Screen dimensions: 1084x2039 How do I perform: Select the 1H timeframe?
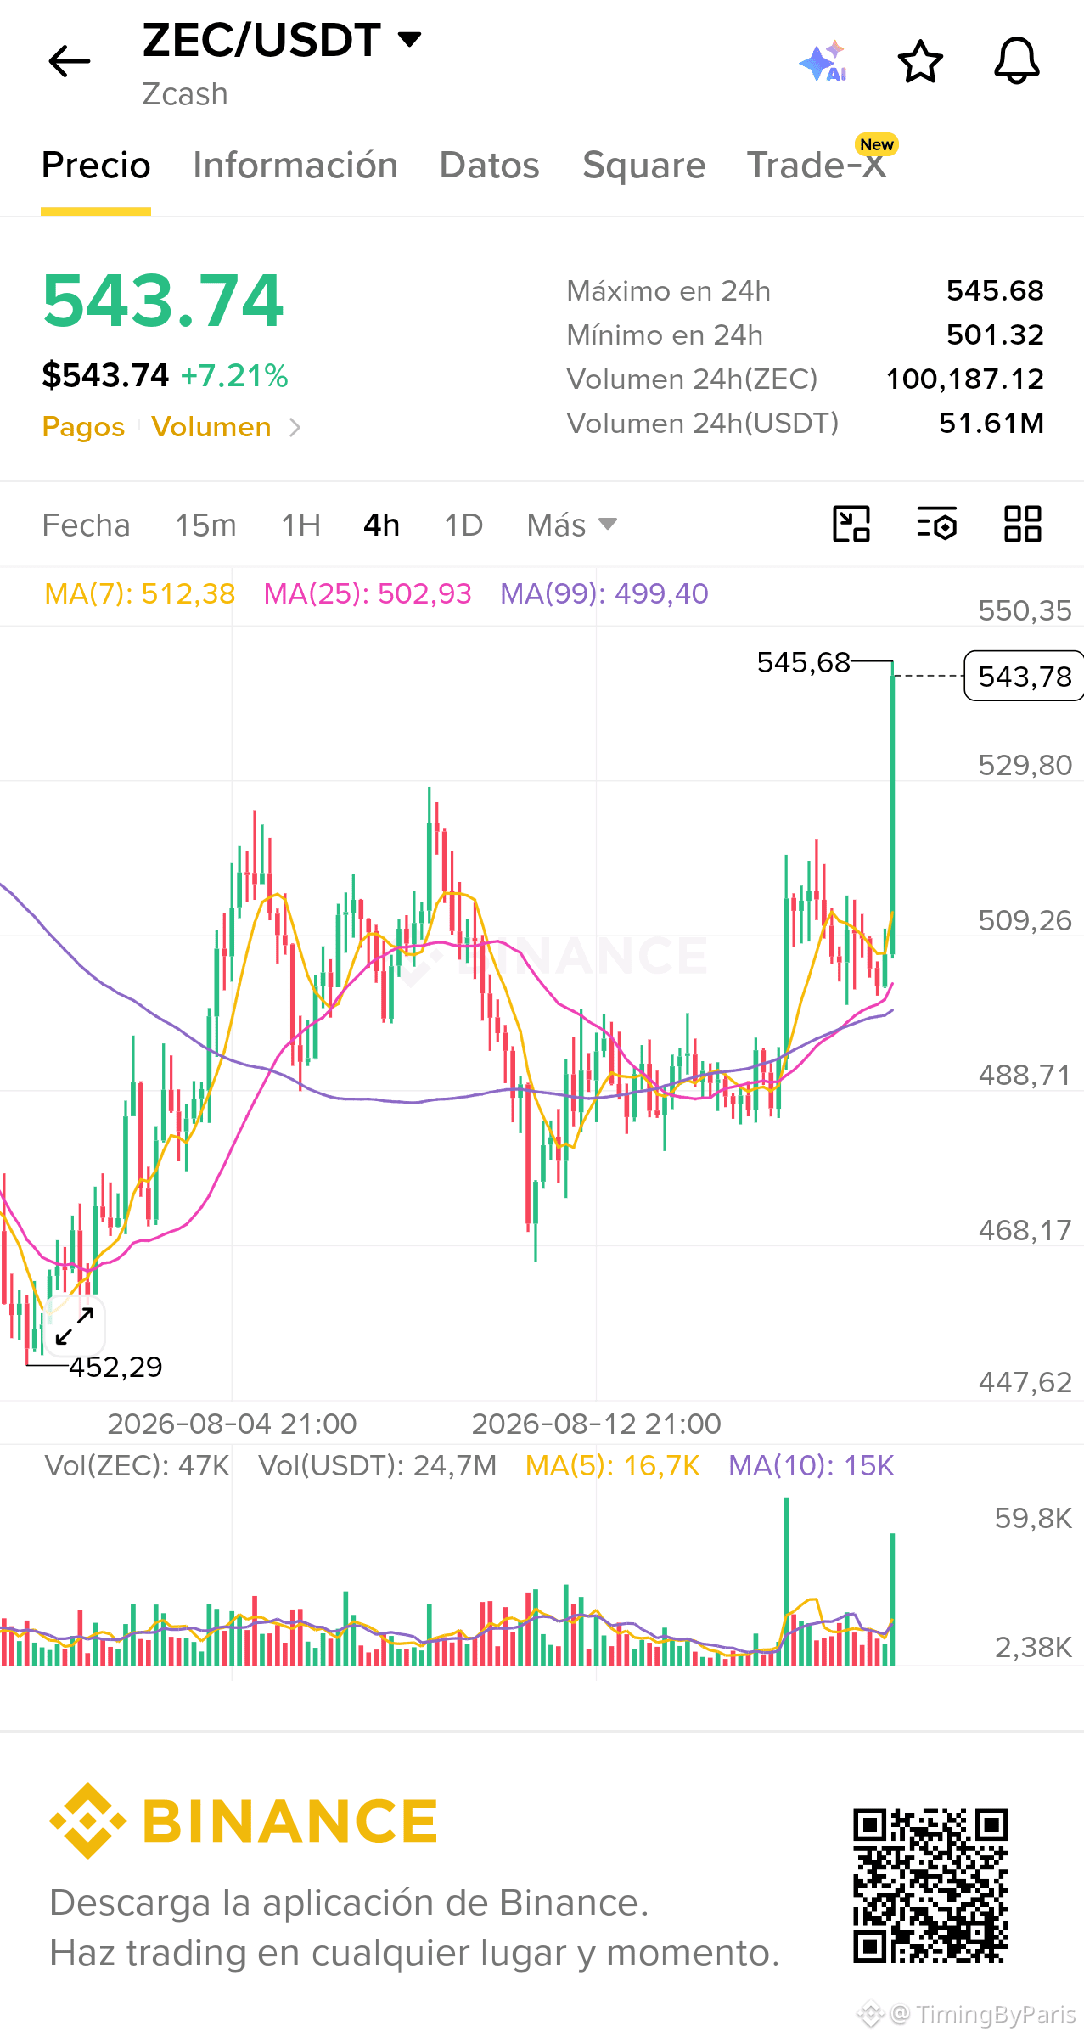click(x=301, y=525)
